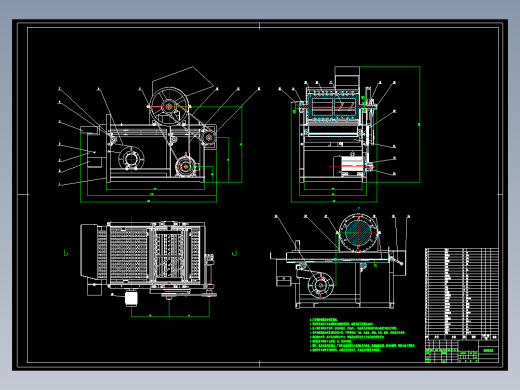Click the white motor in the plan view
The width and height of the screenshot is (520, 390).
click(x=131, y=299)
